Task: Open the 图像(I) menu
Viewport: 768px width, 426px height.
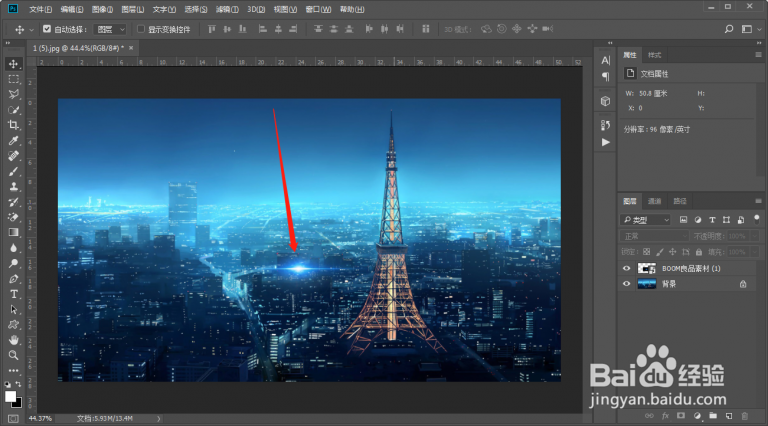Action: 102,9
